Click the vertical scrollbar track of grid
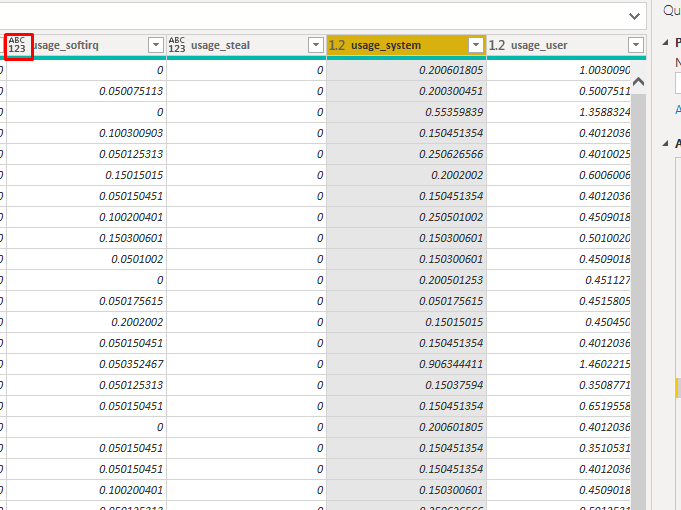This screenshot has width=681, height=510. coord(639,300)
